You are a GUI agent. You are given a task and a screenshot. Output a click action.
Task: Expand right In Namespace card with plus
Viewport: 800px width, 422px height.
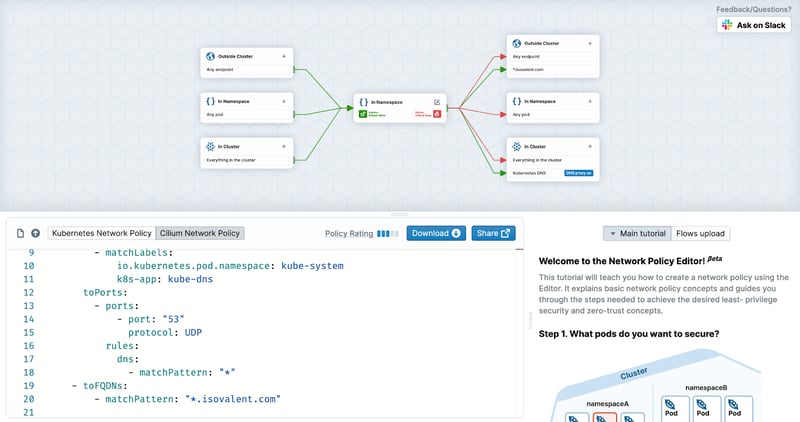click(x=590, y=102)
